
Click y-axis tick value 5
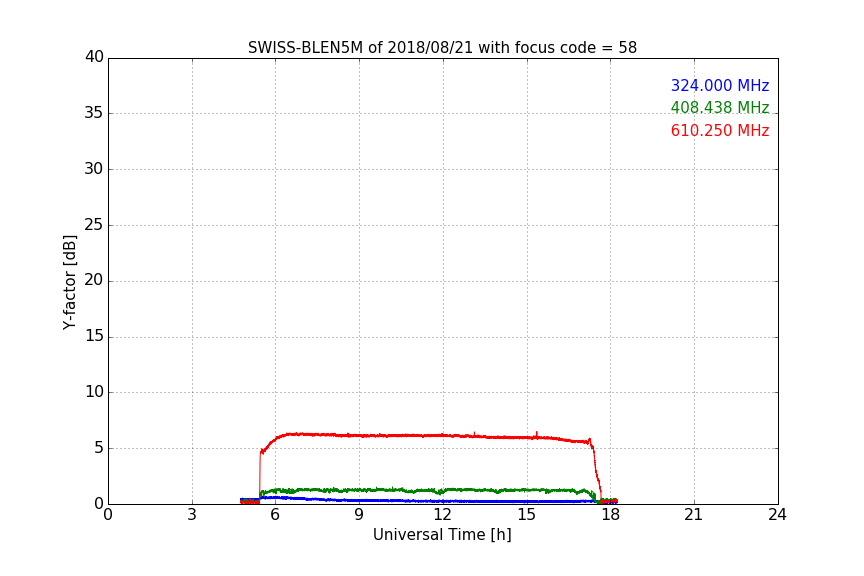pyautogui.click(x=99, y=448)
